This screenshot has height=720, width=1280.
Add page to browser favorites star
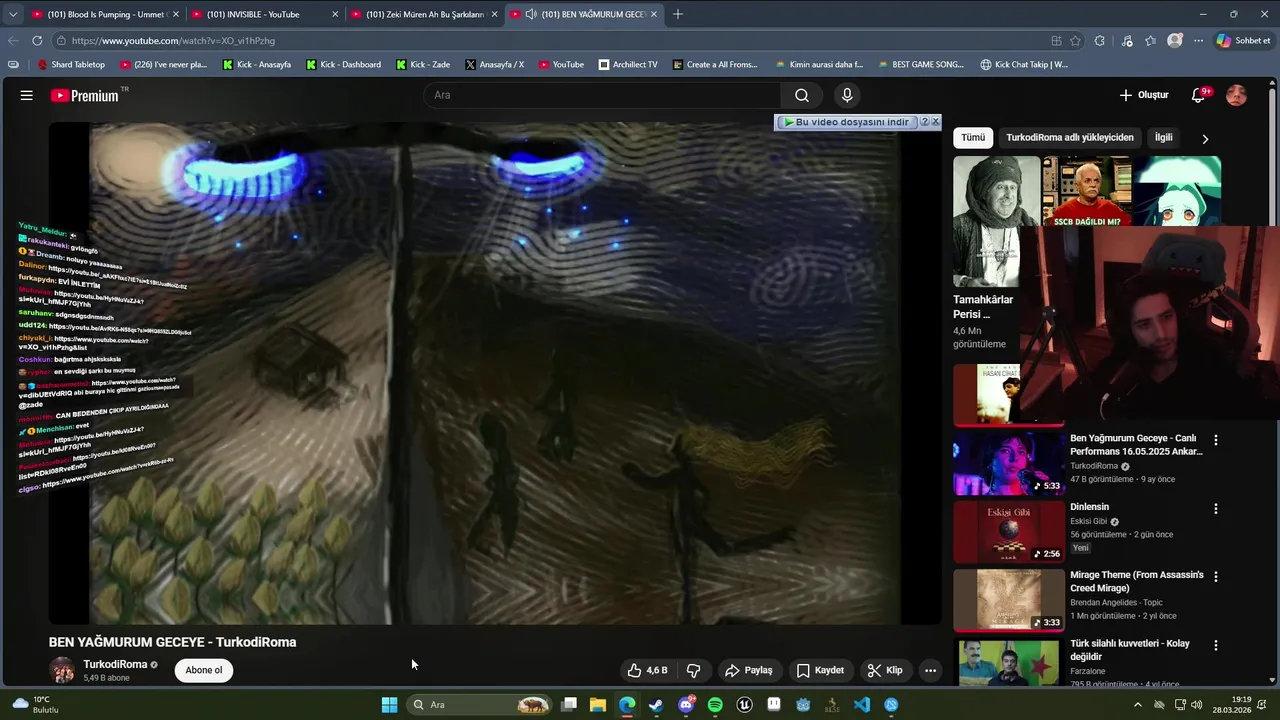pos(1075,41)
